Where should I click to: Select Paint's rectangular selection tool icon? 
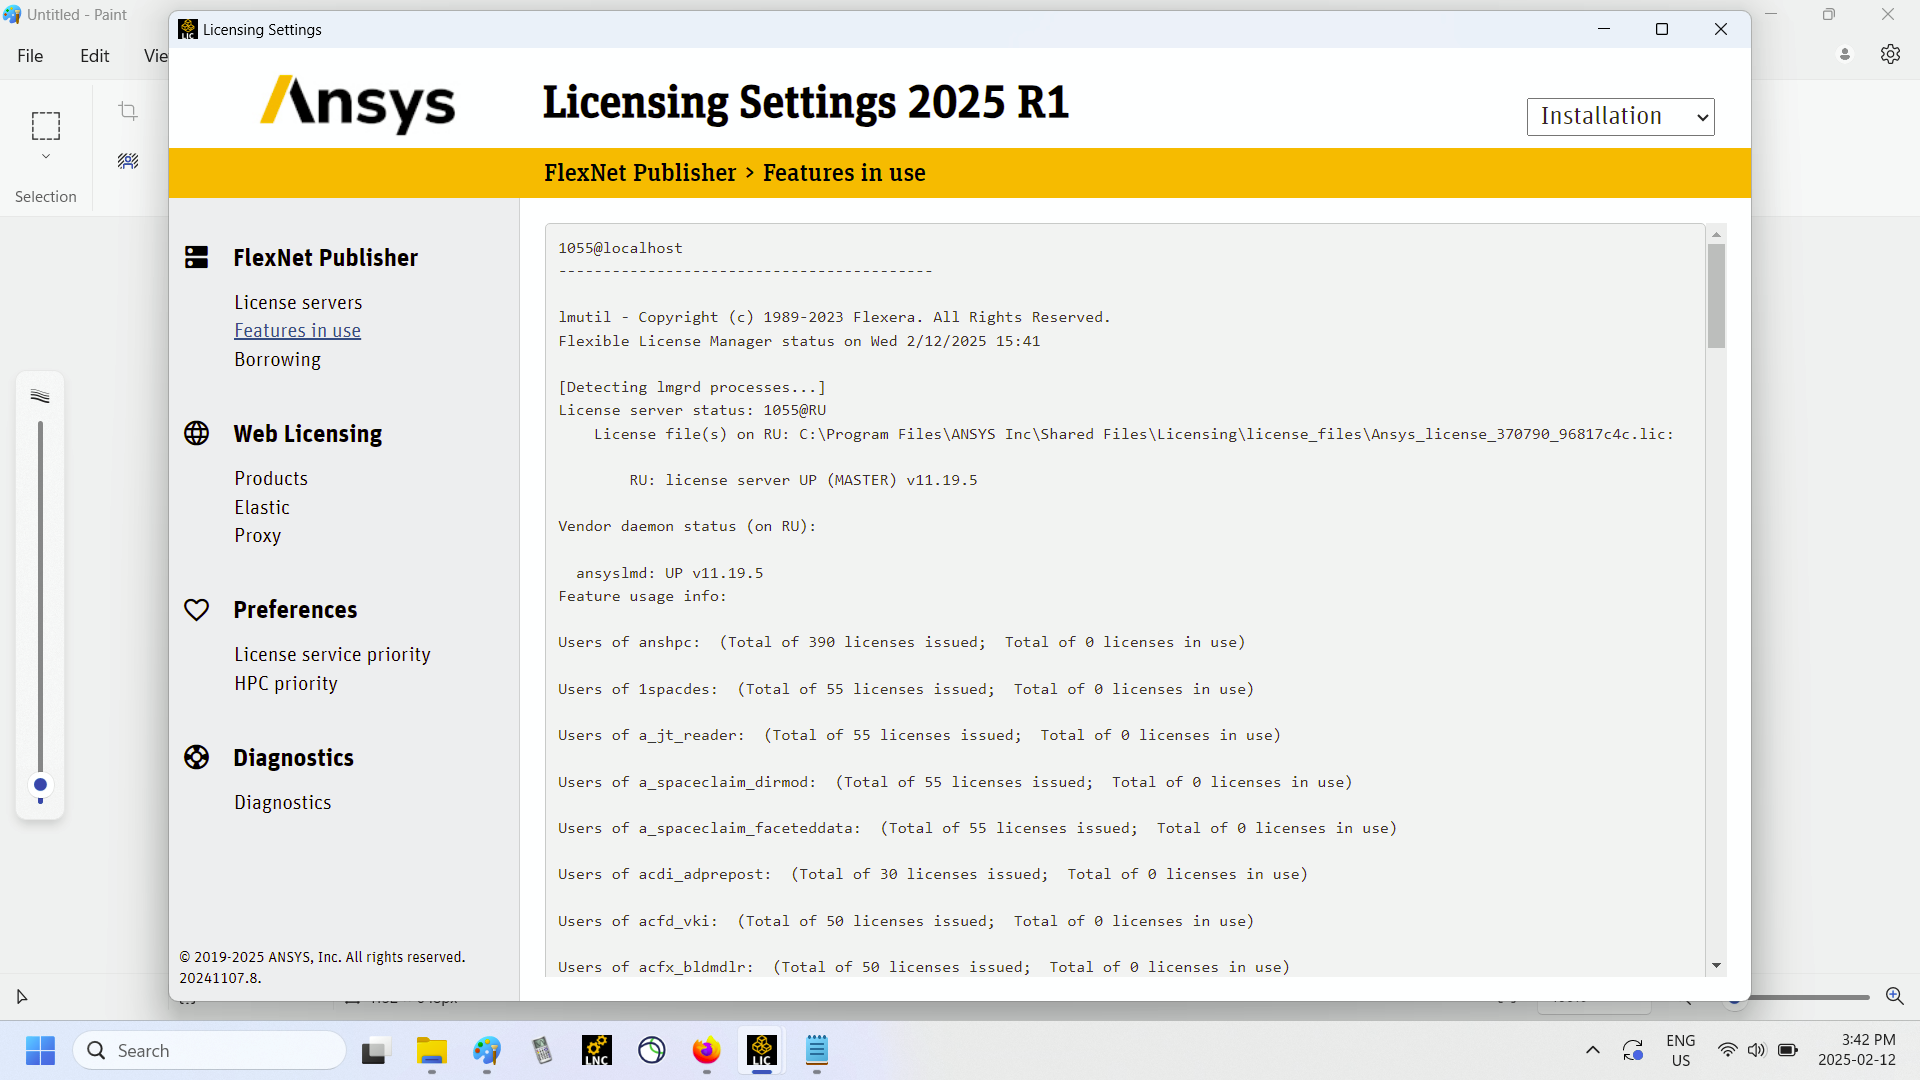46,126
